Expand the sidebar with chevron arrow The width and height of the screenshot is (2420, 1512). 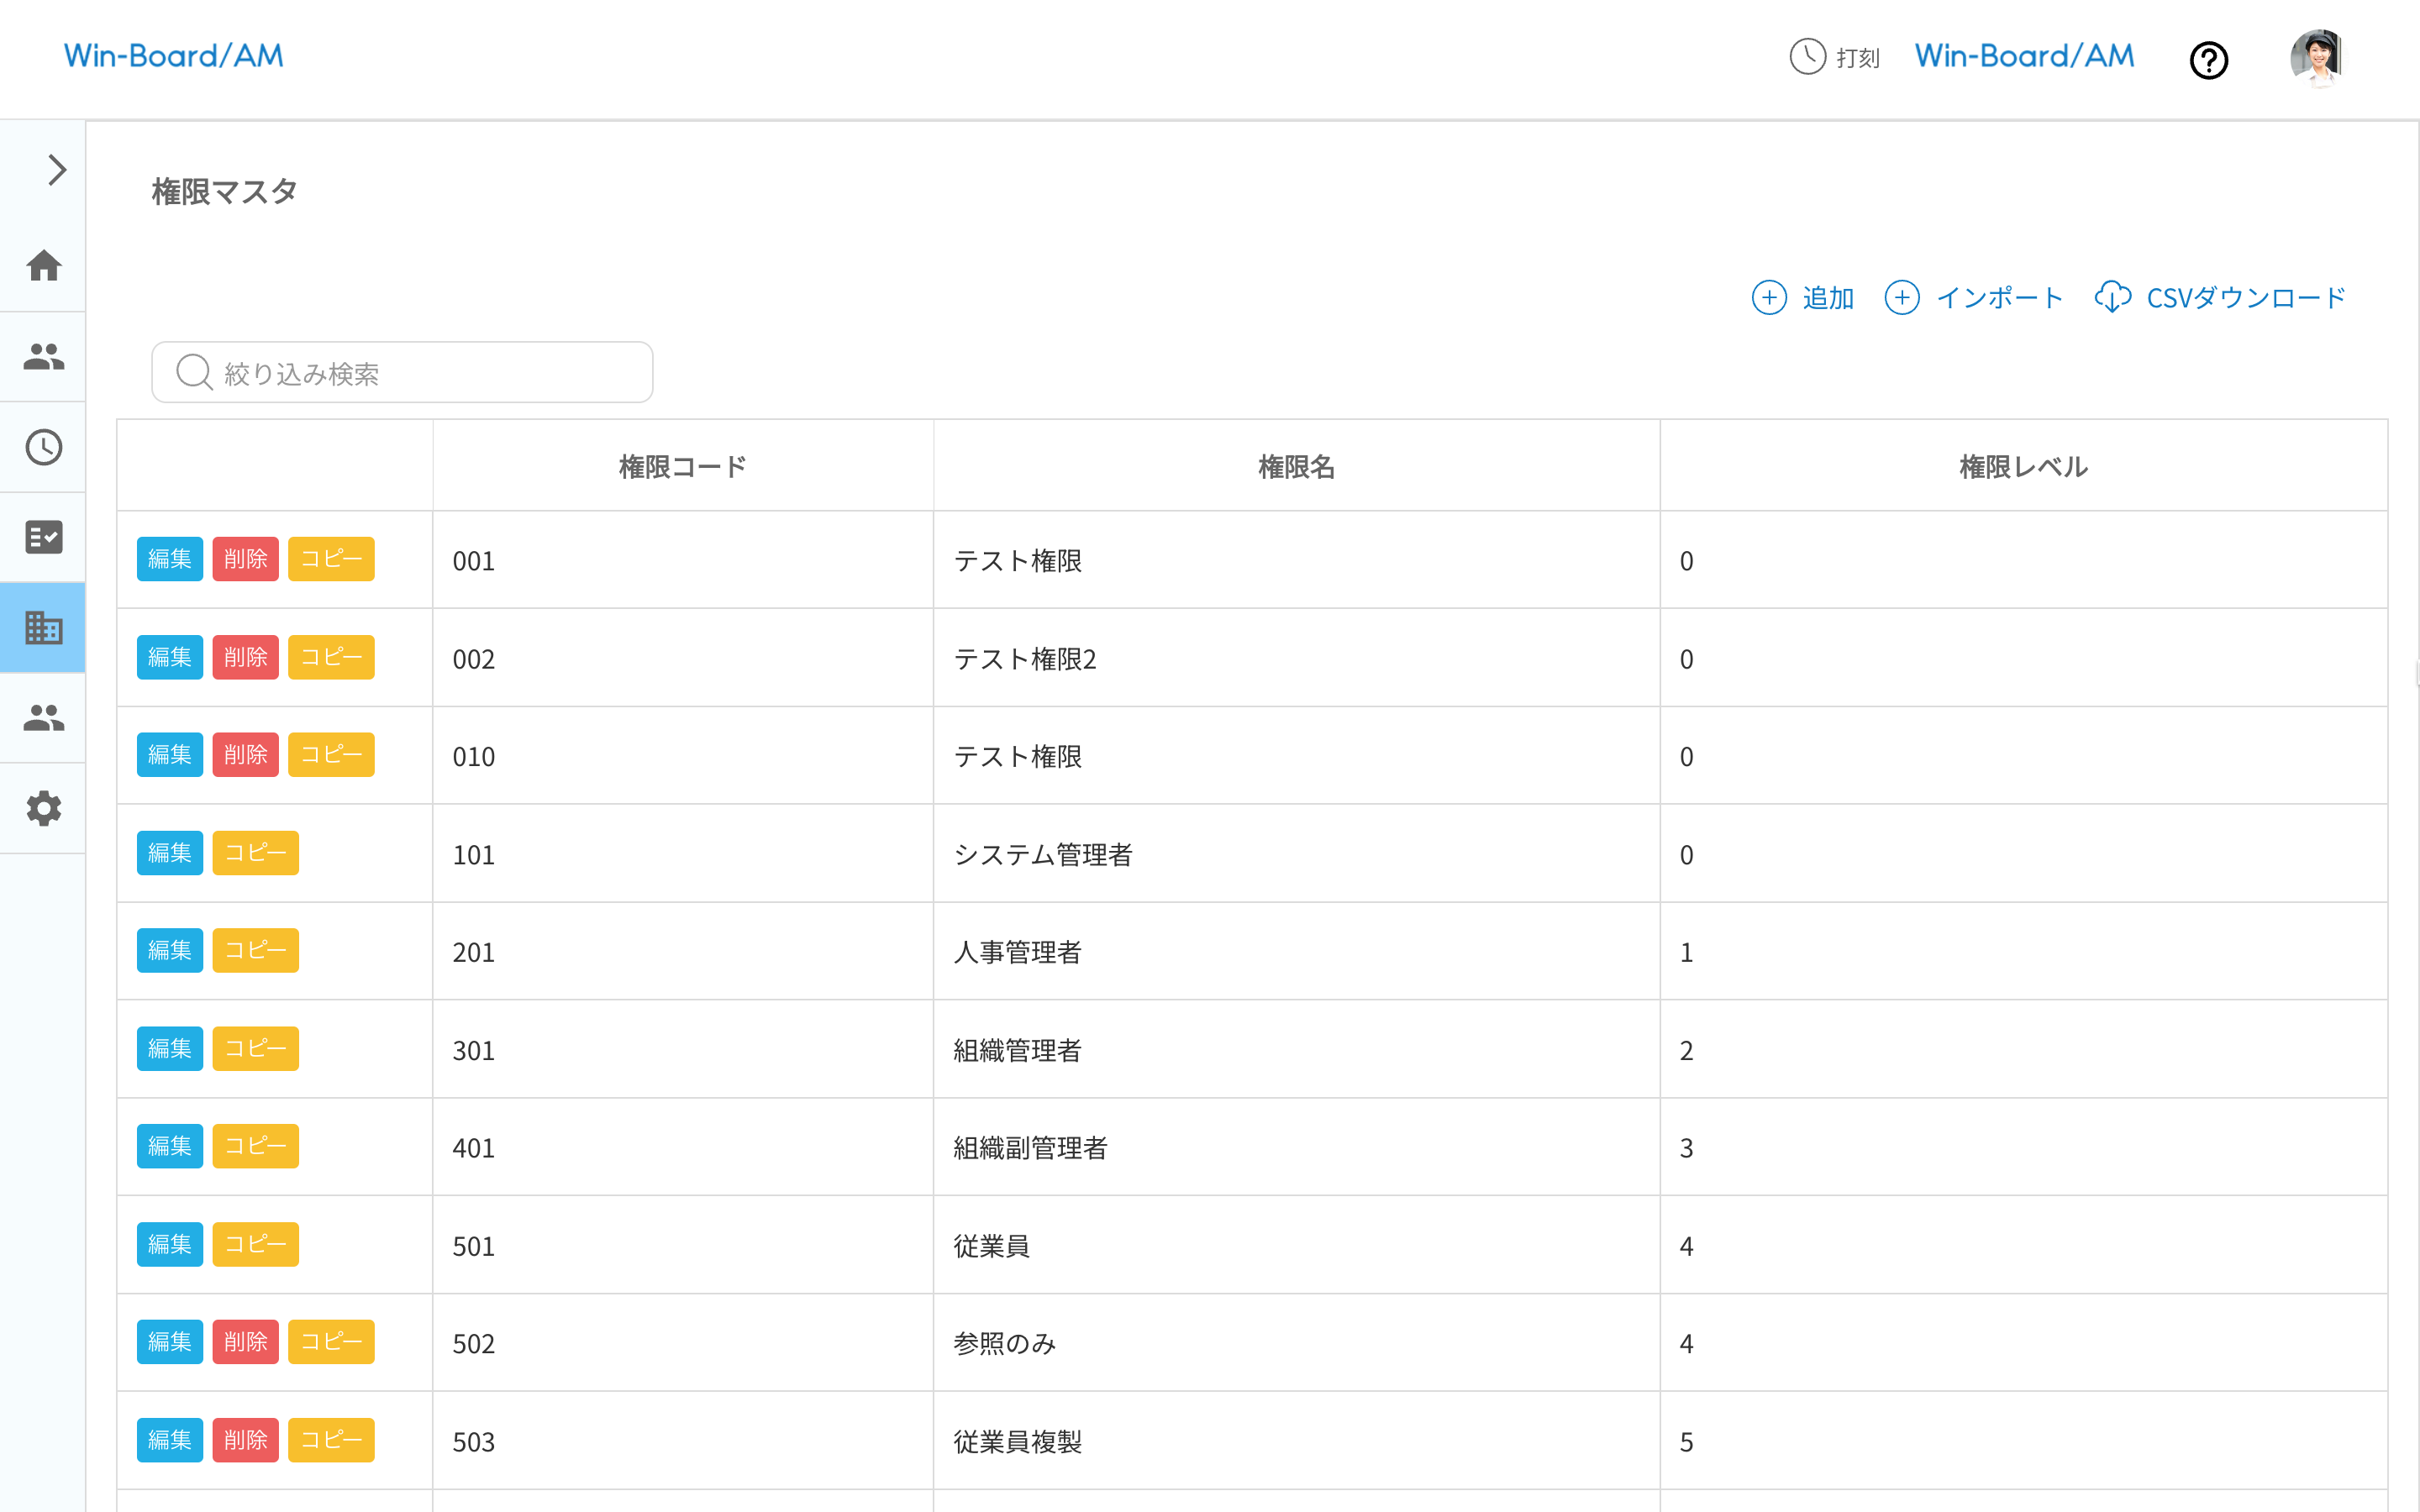coord(57,170)
